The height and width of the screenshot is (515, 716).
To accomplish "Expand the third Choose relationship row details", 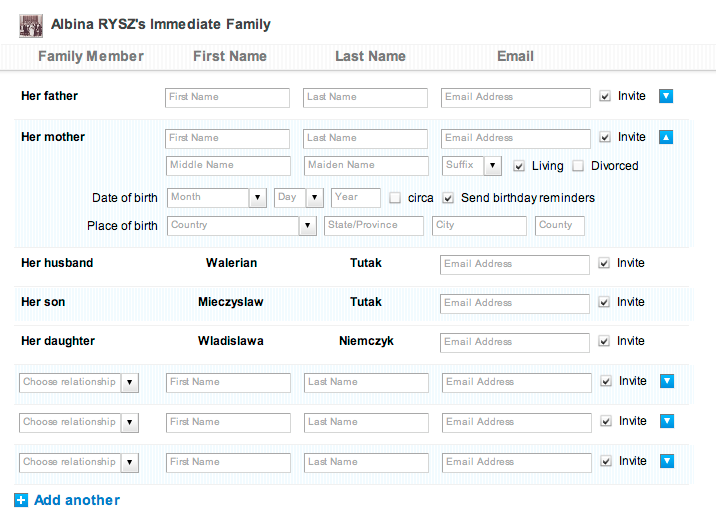I will [x=667, y=461].
